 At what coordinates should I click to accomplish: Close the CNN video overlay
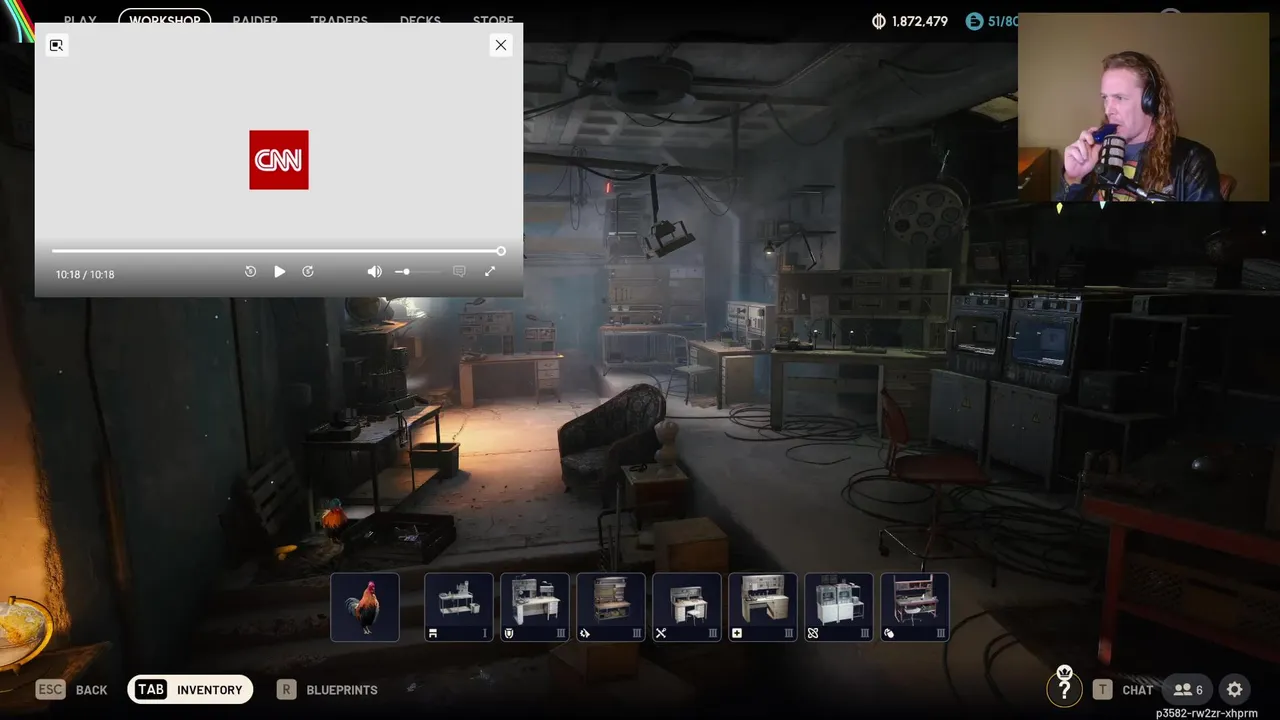coord(501,45)
